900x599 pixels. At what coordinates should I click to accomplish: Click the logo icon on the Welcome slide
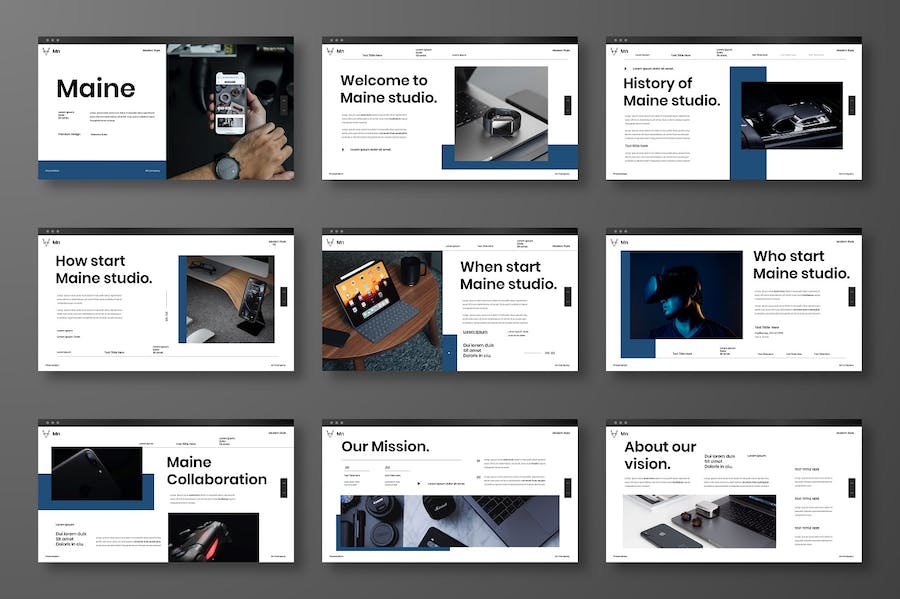click(329, 51)
